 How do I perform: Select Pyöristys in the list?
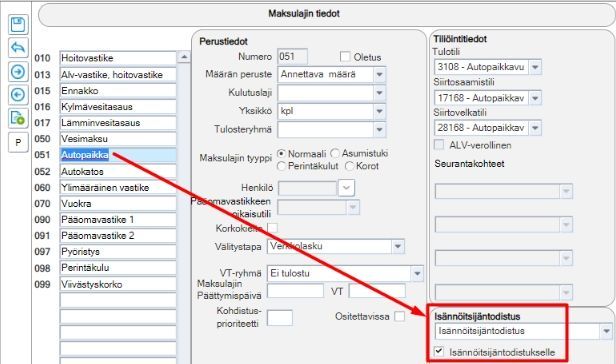(x=118, y=252)
